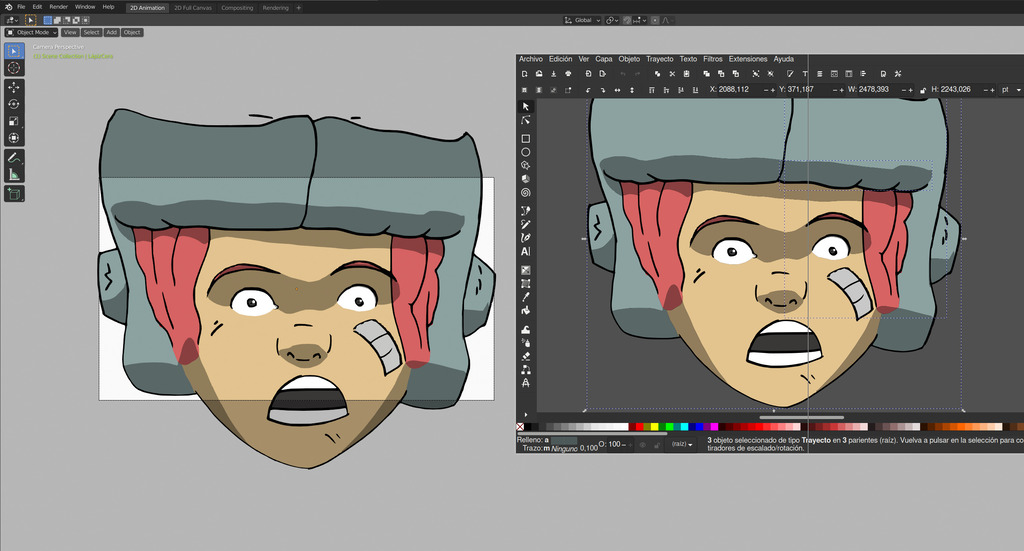The height and width of the screenshot is (551, 1024).
Task: Enable Blender's subtract selection mode
Action: tap(67, 20)
